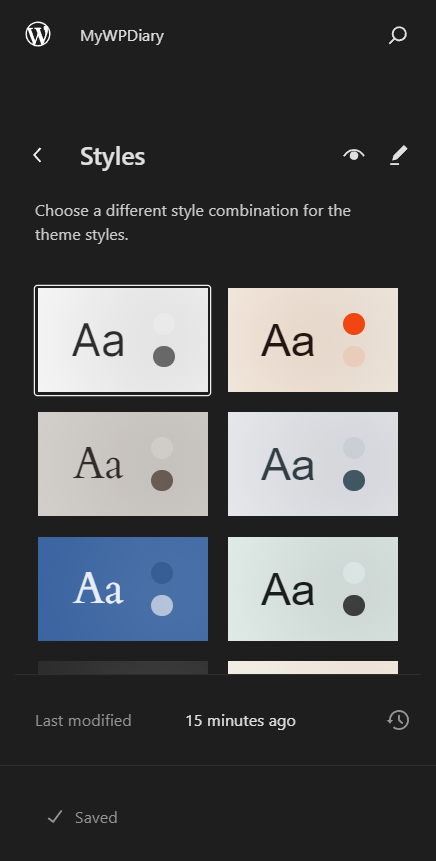Select the partially visible dark style

pyautogui.click(x=123, y=667)
